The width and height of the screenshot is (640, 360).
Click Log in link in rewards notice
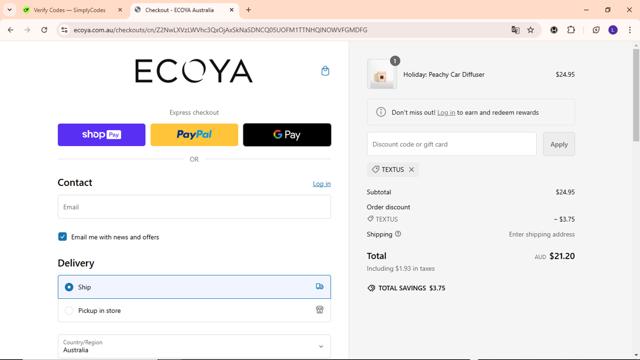[446, 112]
